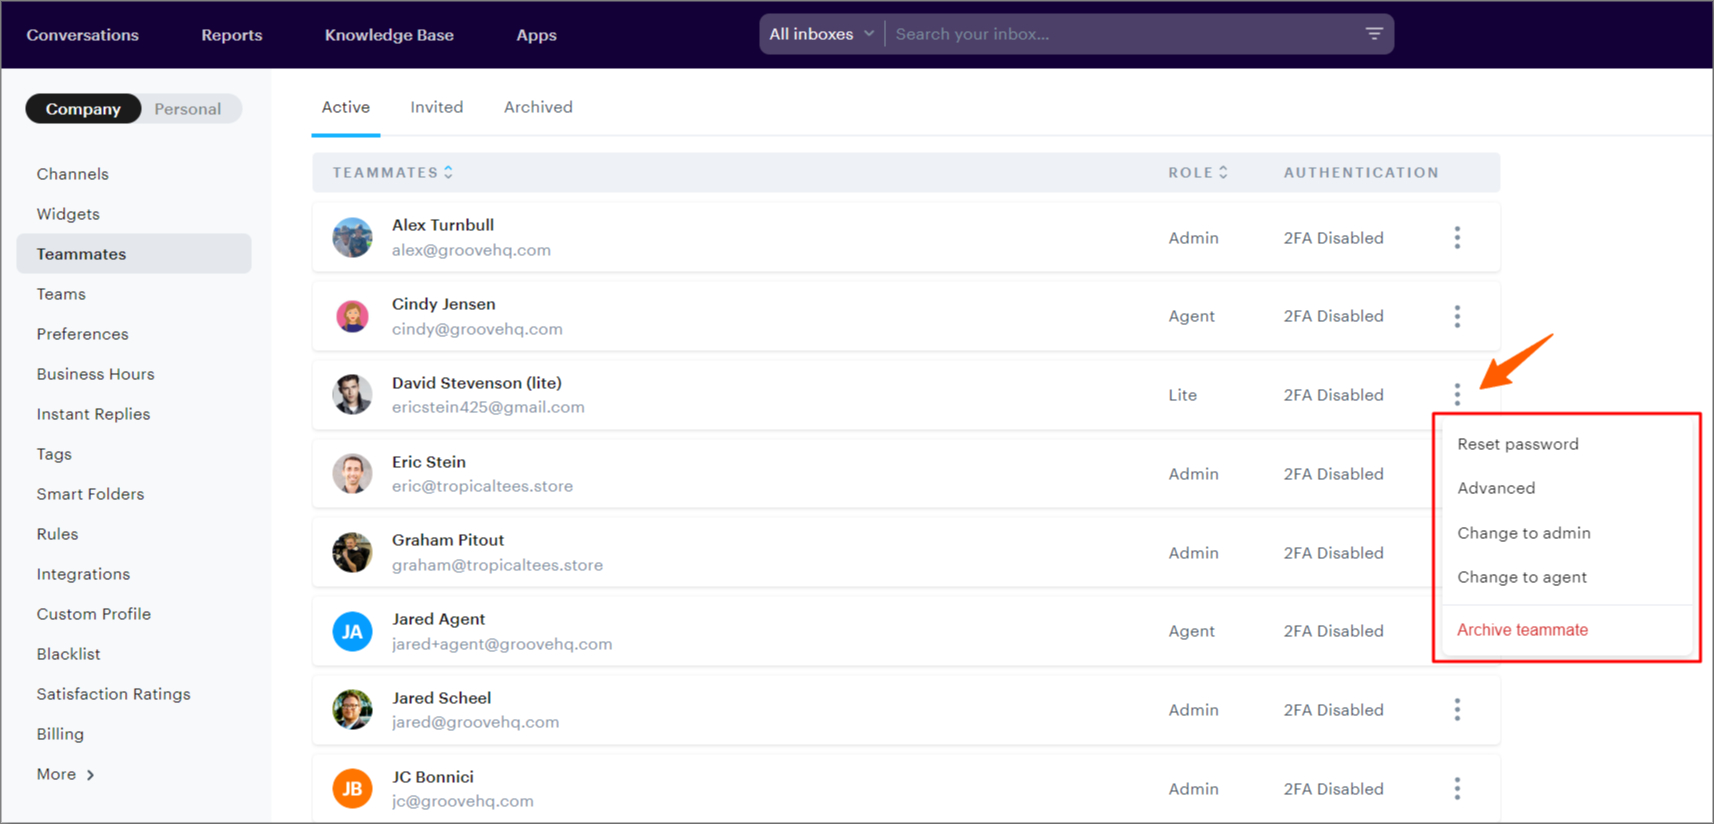Select Teammates in the sidebar
The height and width of the screenshot is (824, 1714).
click(x=134, y=254)
